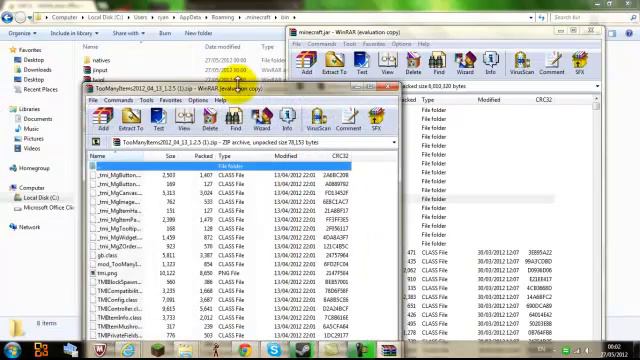Select Network in navigation pane
Screen dimensions: 640x360
[29, 227]
